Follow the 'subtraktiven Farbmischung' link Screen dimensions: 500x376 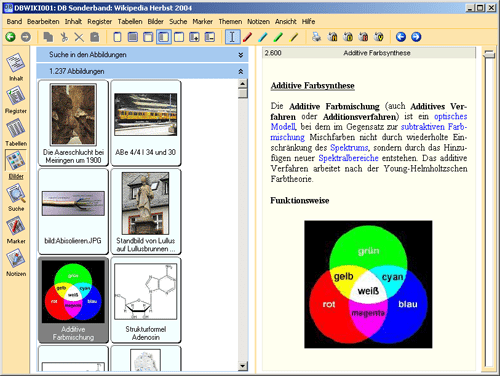pyautogui.click(x=434, y=127)
